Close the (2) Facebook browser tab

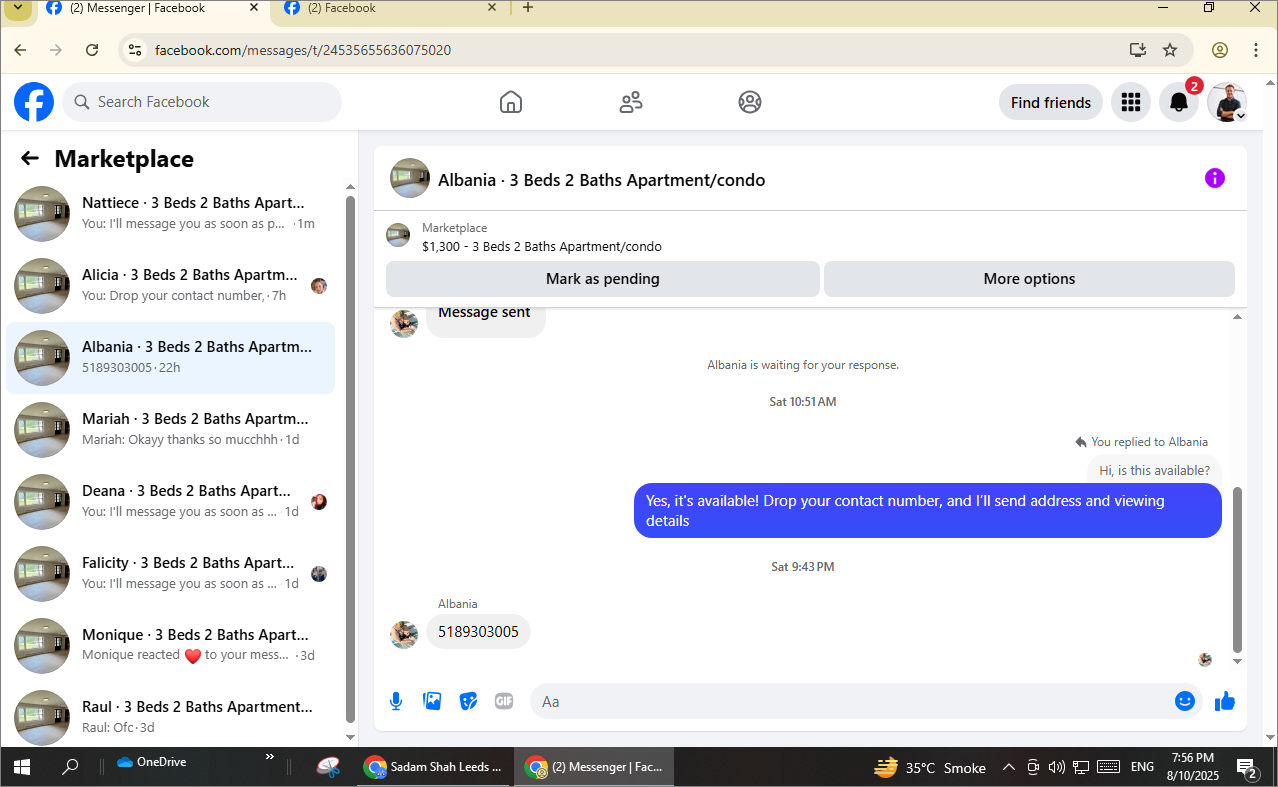491,8
